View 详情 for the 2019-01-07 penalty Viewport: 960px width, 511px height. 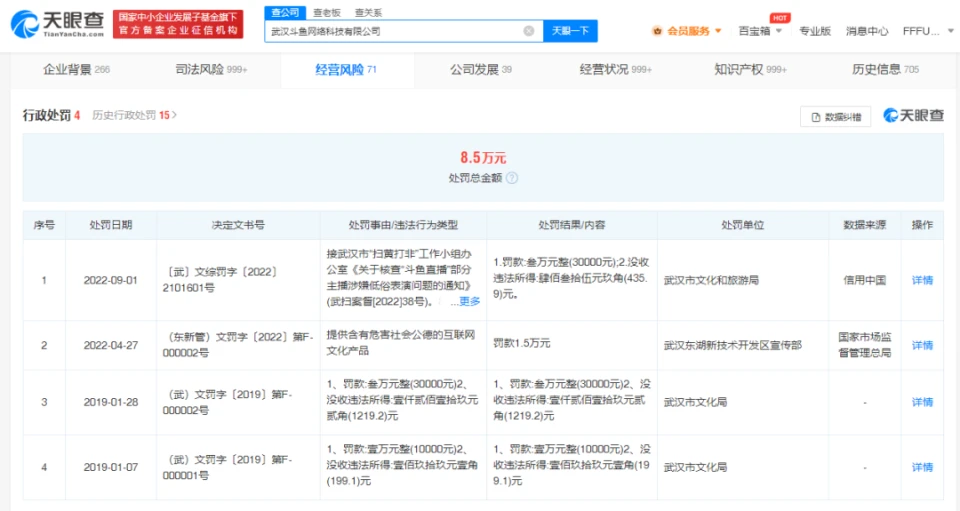pos(921,467)
